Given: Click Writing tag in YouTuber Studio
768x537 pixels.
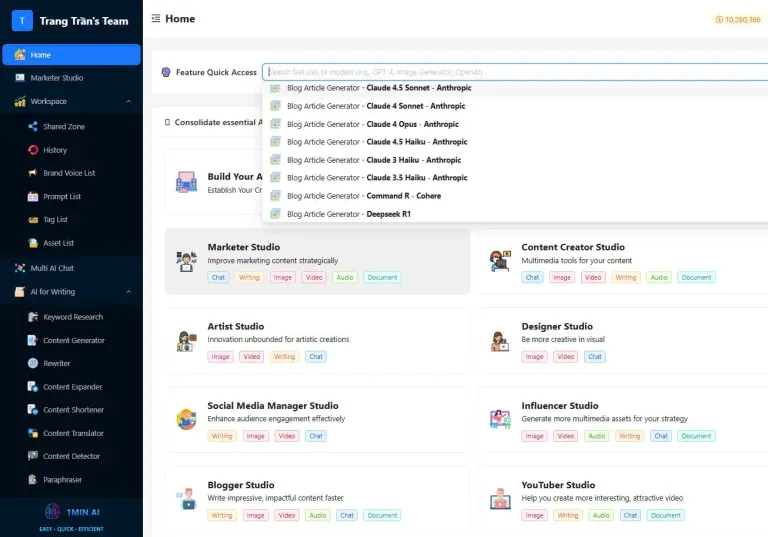Looking at the screenshot, I should (568, 515).
